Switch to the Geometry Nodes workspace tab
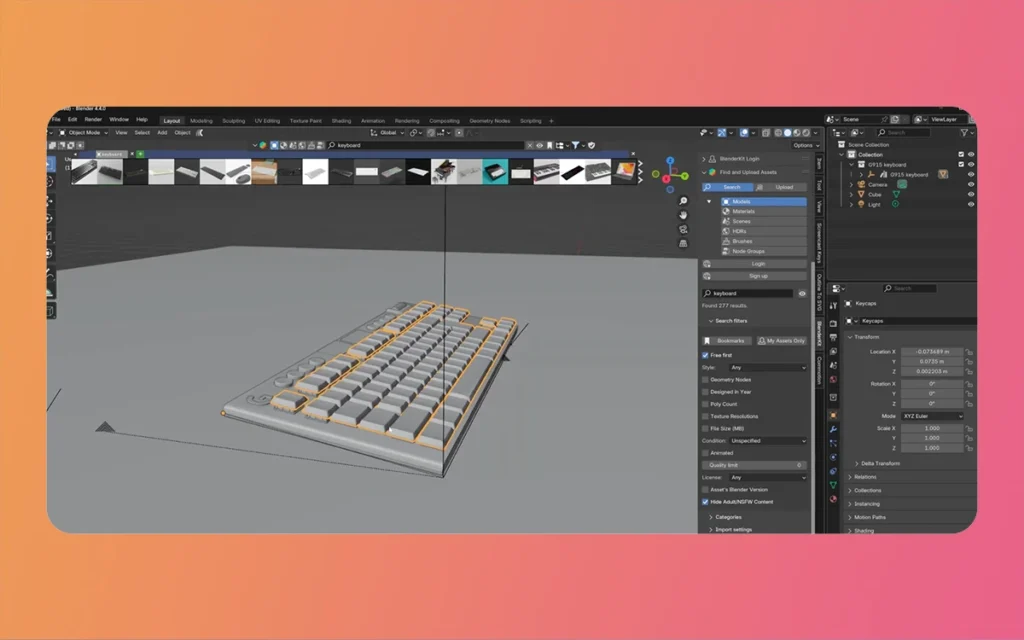1024x640 pixels. 490,121
